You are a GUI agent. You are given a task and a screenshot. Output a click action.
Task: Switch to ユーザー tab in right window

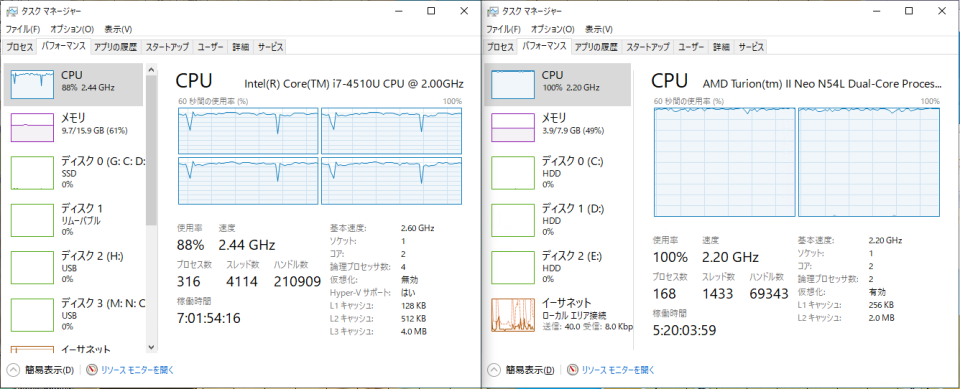tap(691, 47)
